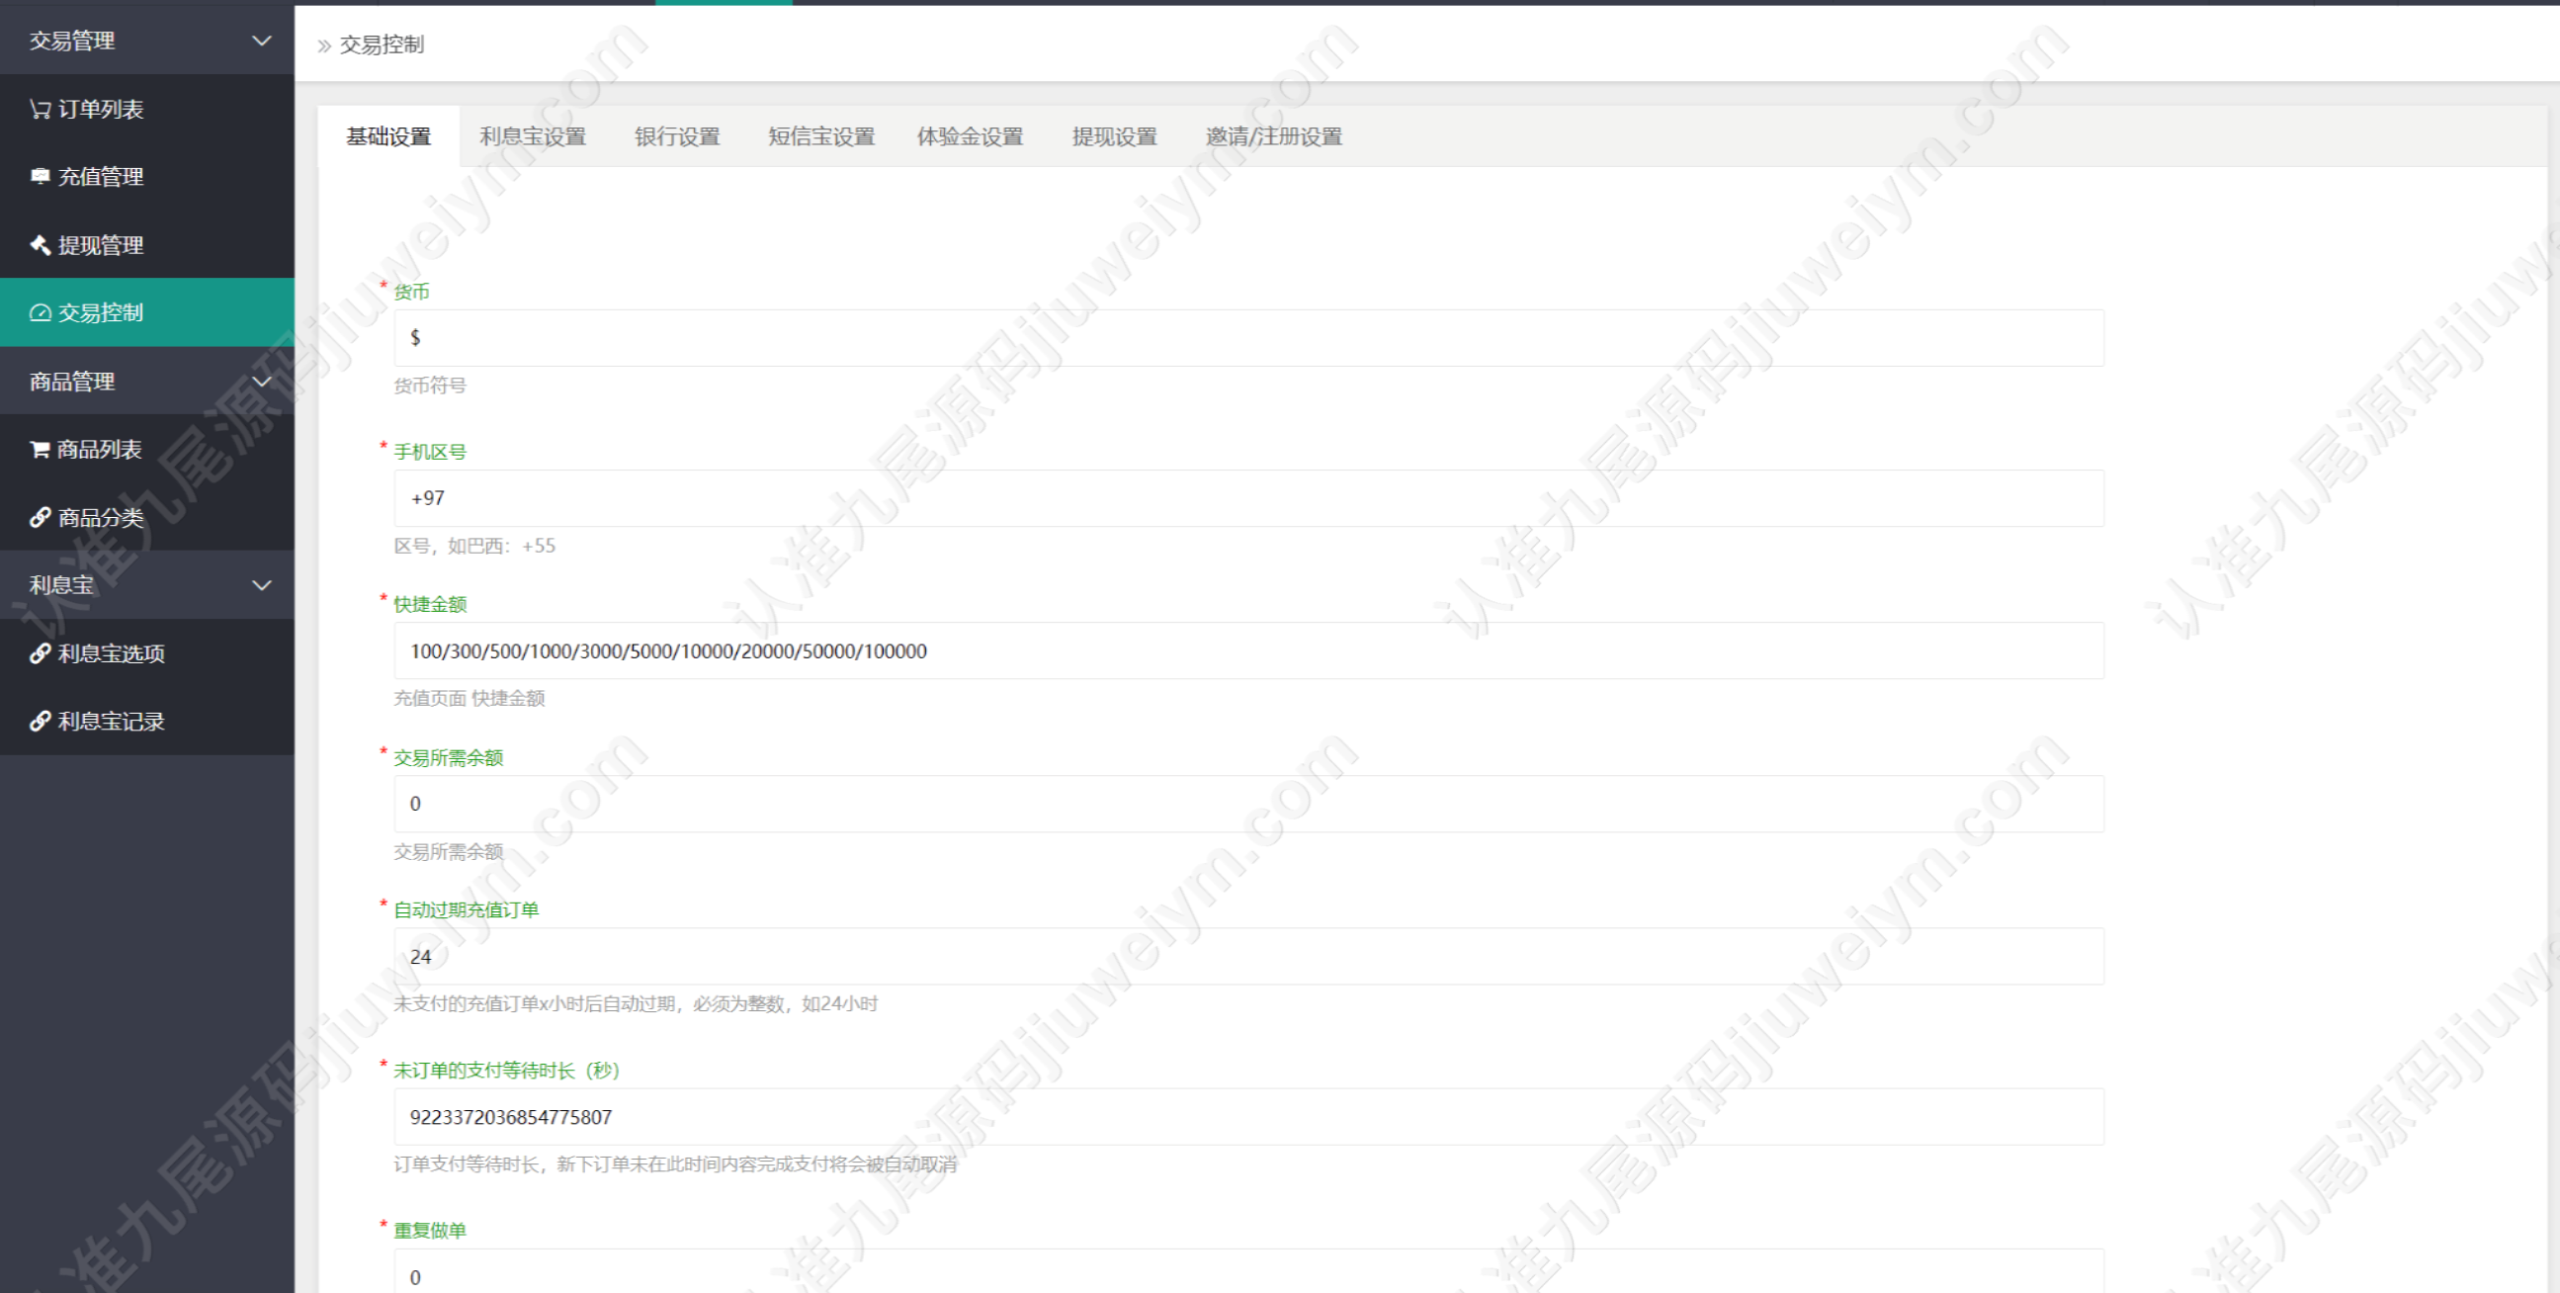This screenshot has width=2560, height=1293.
Task: Collapse the 利息宝 menu chevron
Action: click(x=262, y=586)
